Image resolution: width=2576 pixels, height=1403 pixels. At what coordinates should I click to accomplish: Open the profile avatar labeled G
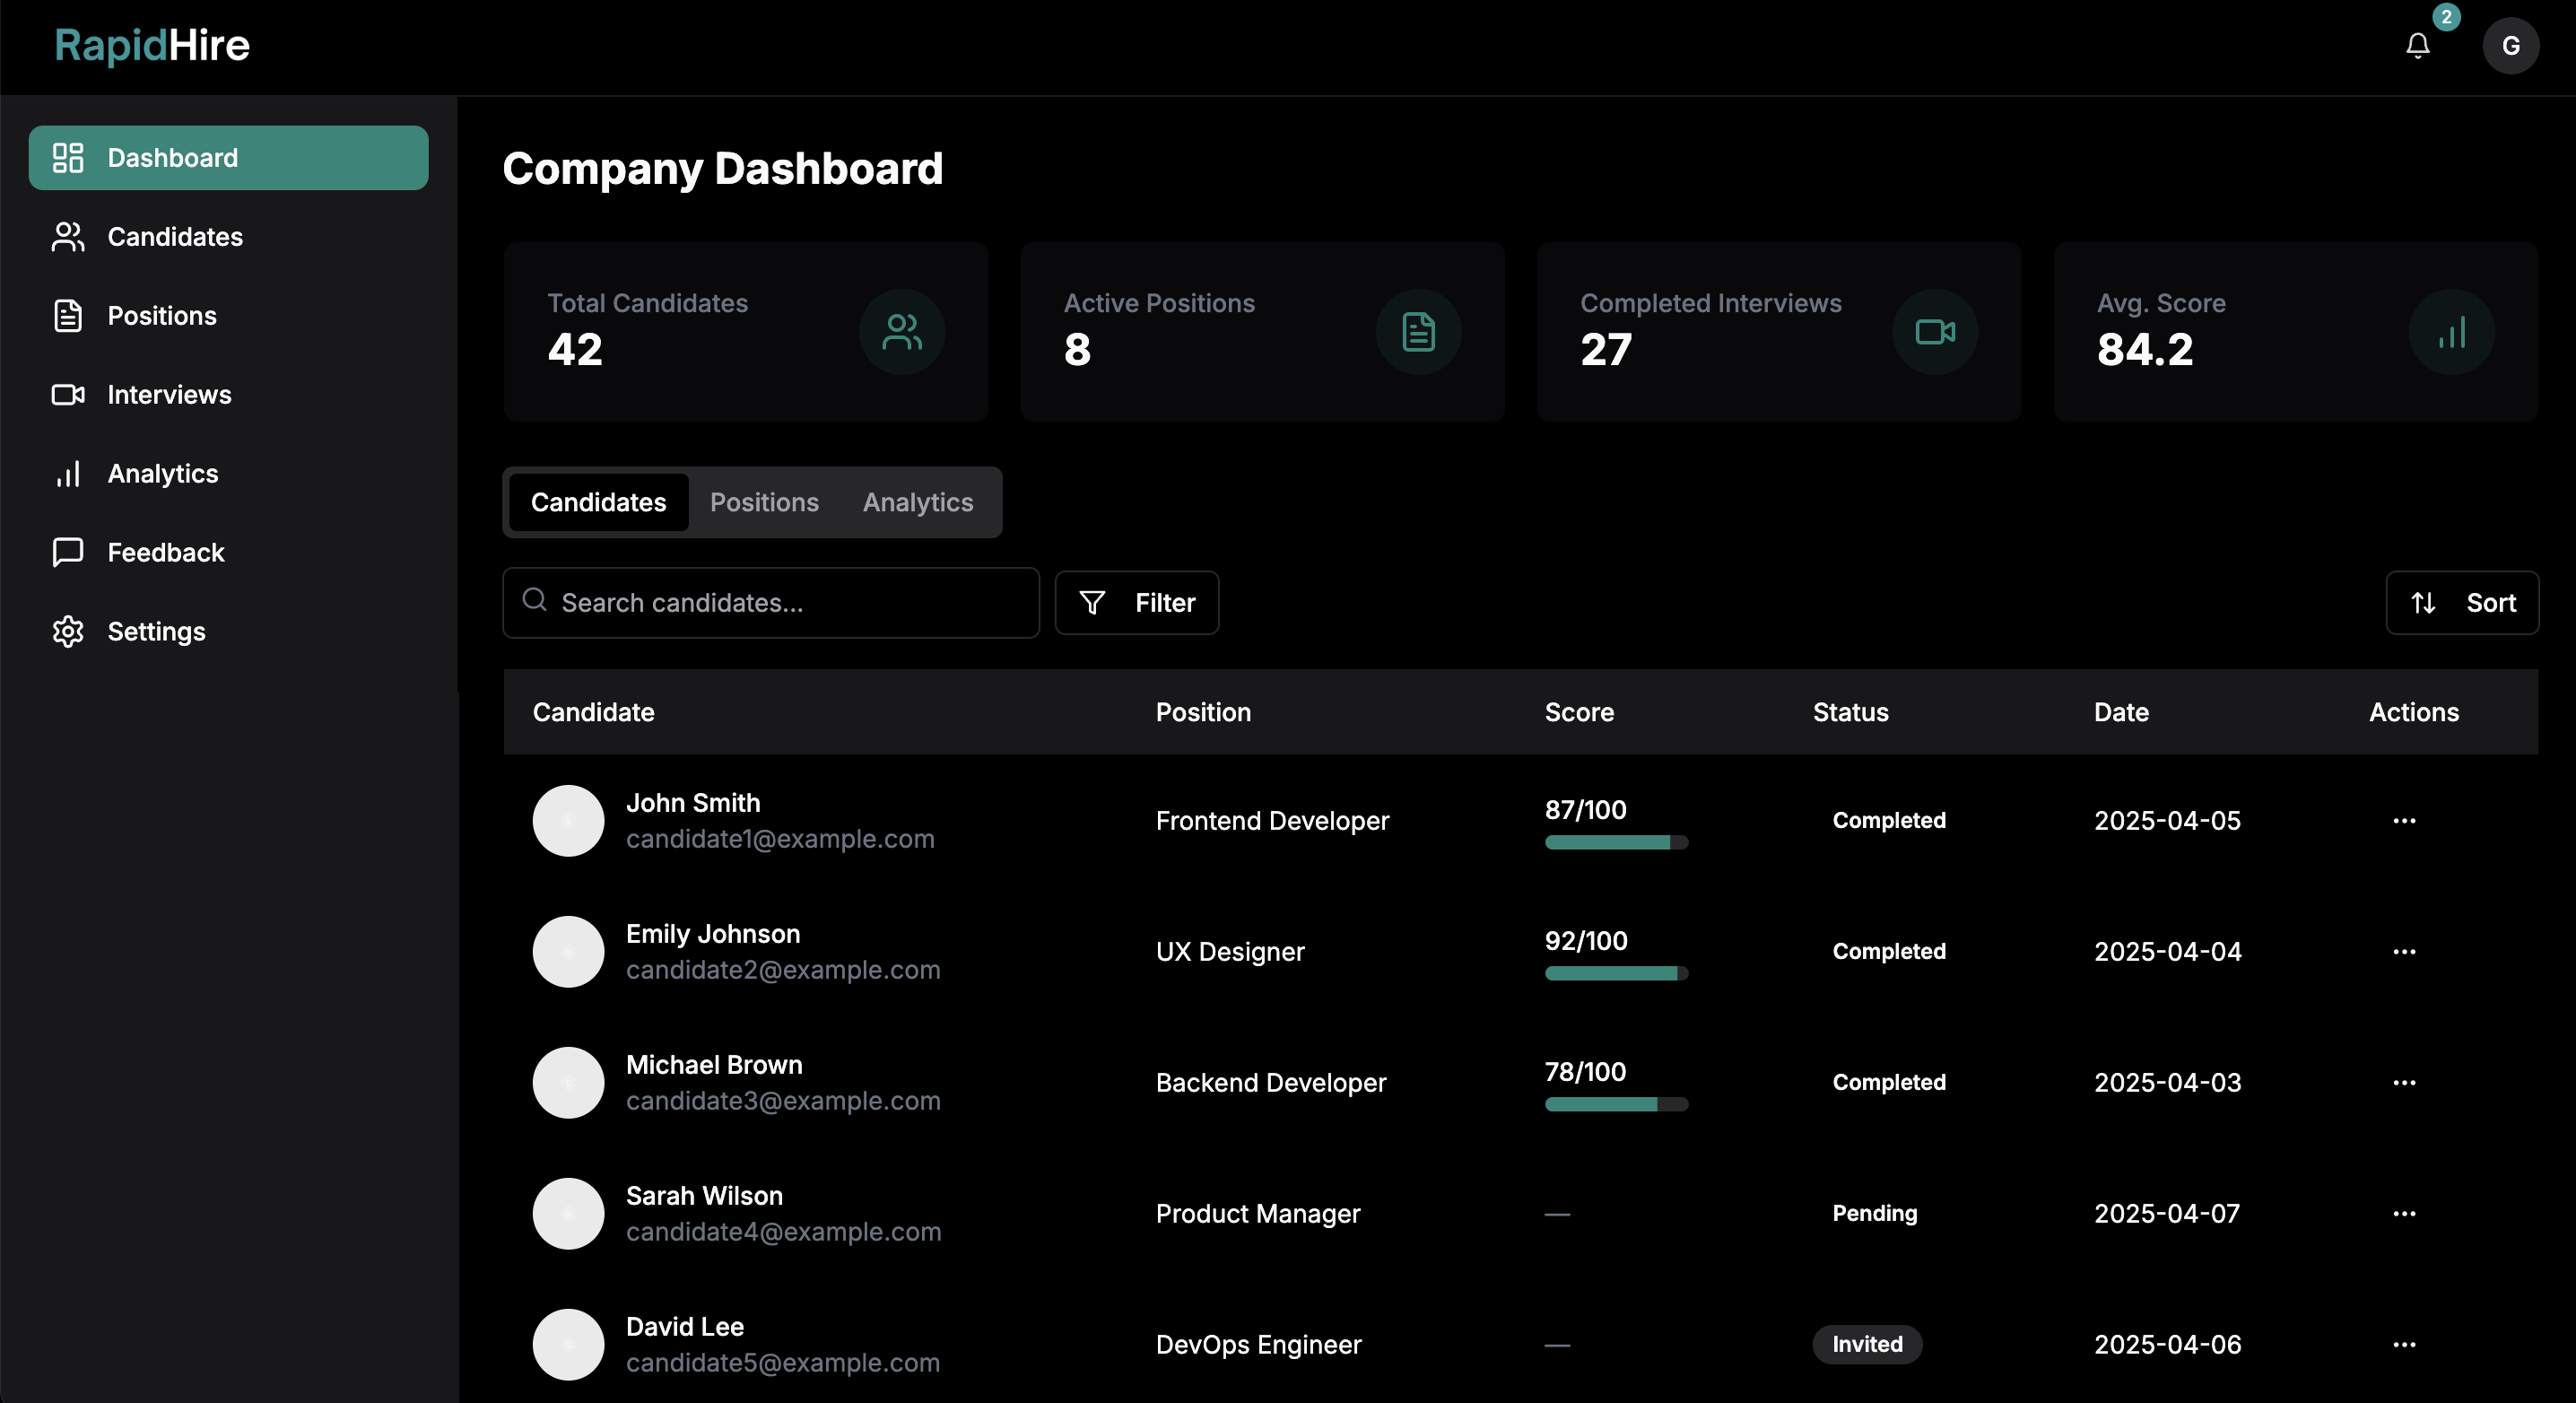2512,45
